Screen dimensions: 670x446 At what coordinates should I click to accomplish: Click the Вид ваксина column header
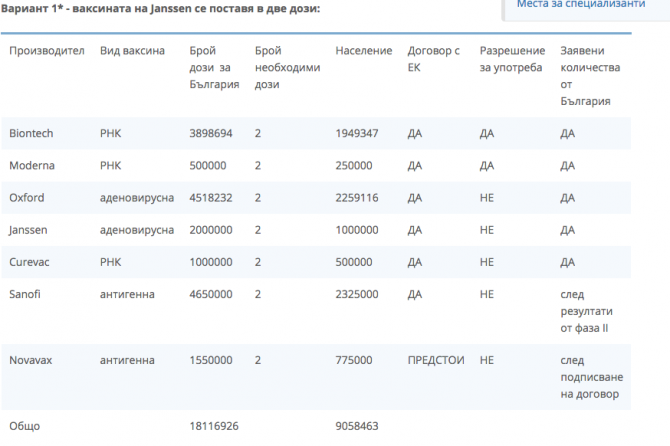(x=132, y=50)
